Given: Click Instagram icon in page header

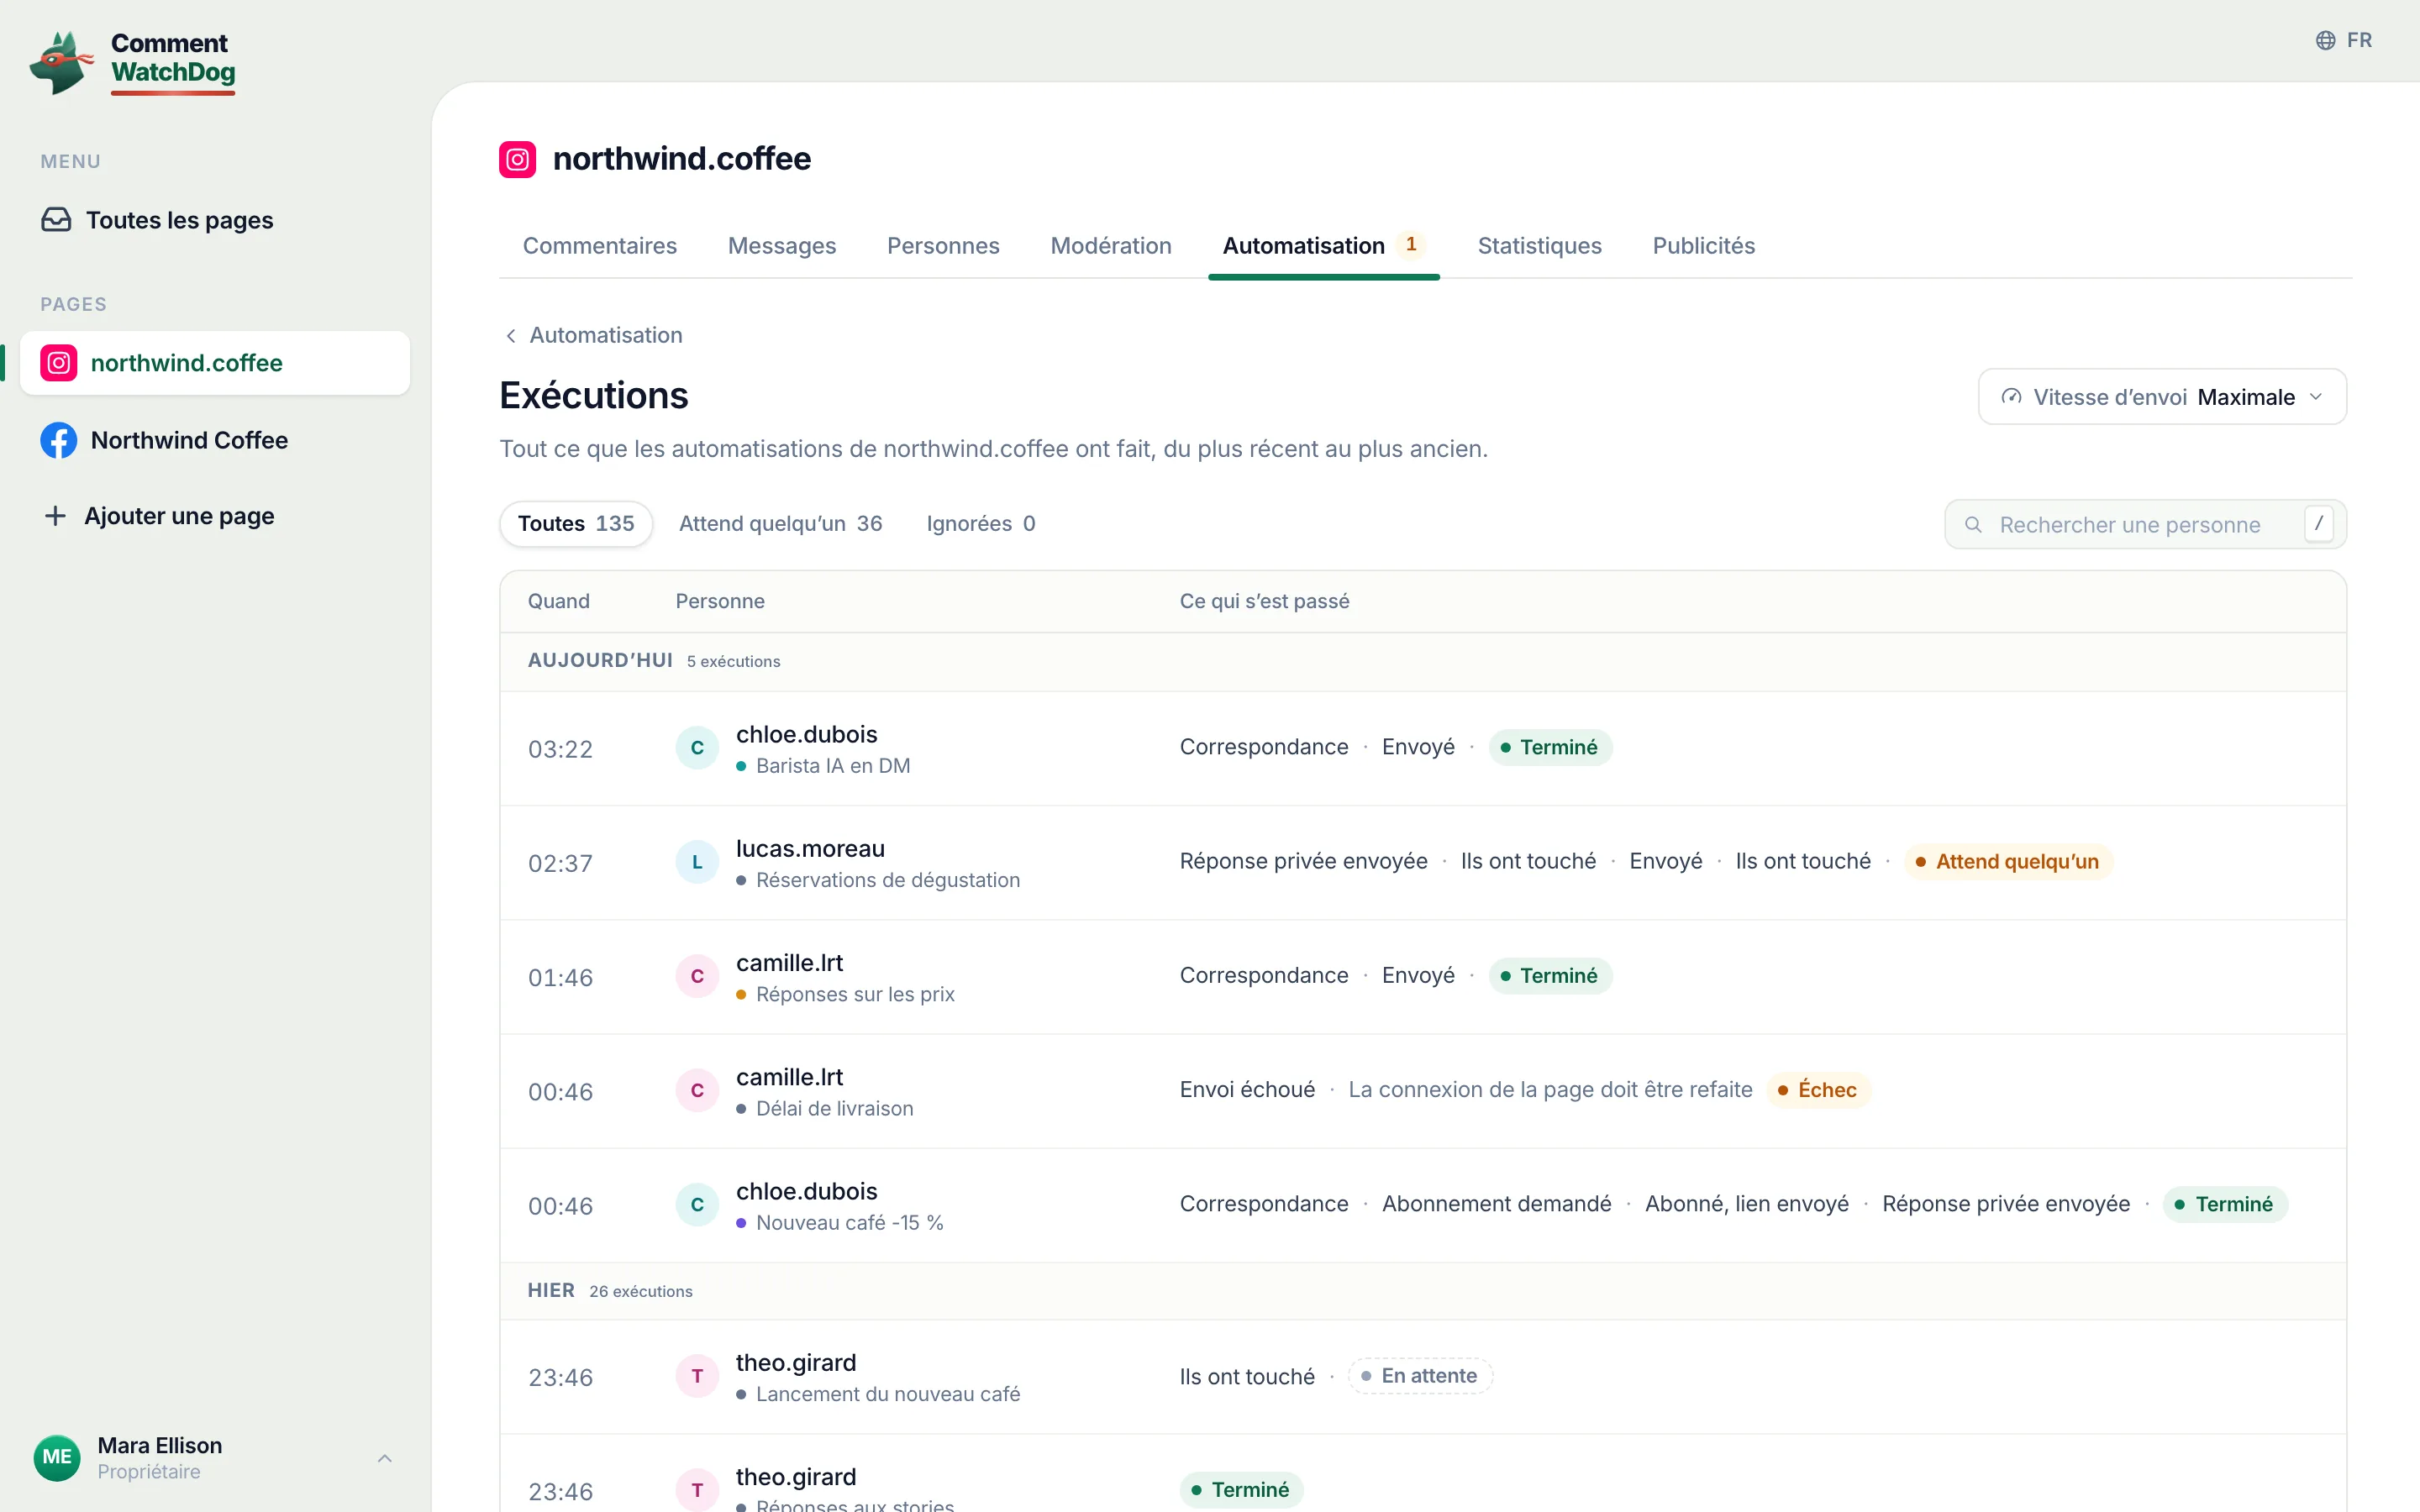Looking at the screenshot, I should click(x=517, y=159).
